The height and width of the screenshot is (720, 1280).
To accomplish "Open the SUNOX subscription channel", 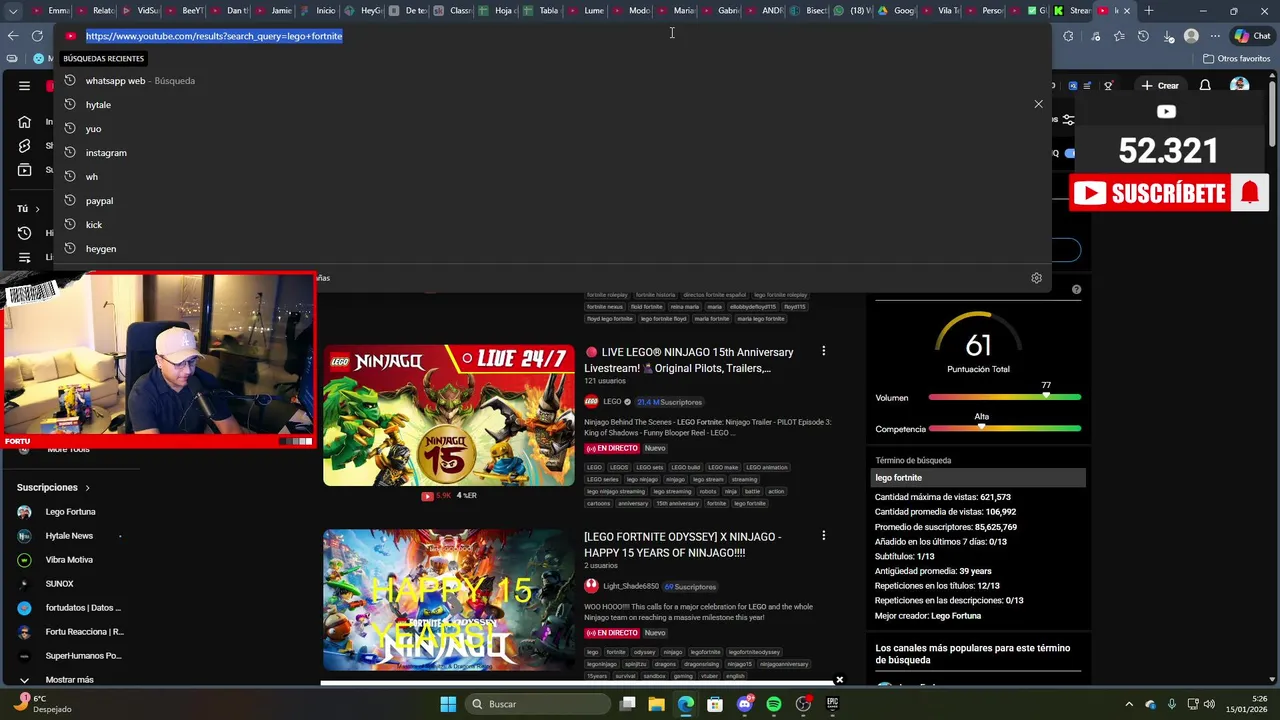I will tap(59, 584).
